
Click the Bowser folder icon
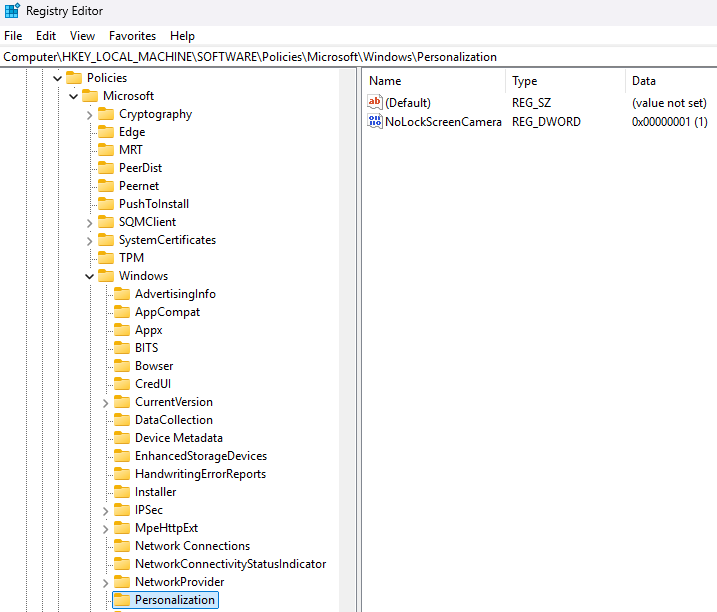[122, 365]
